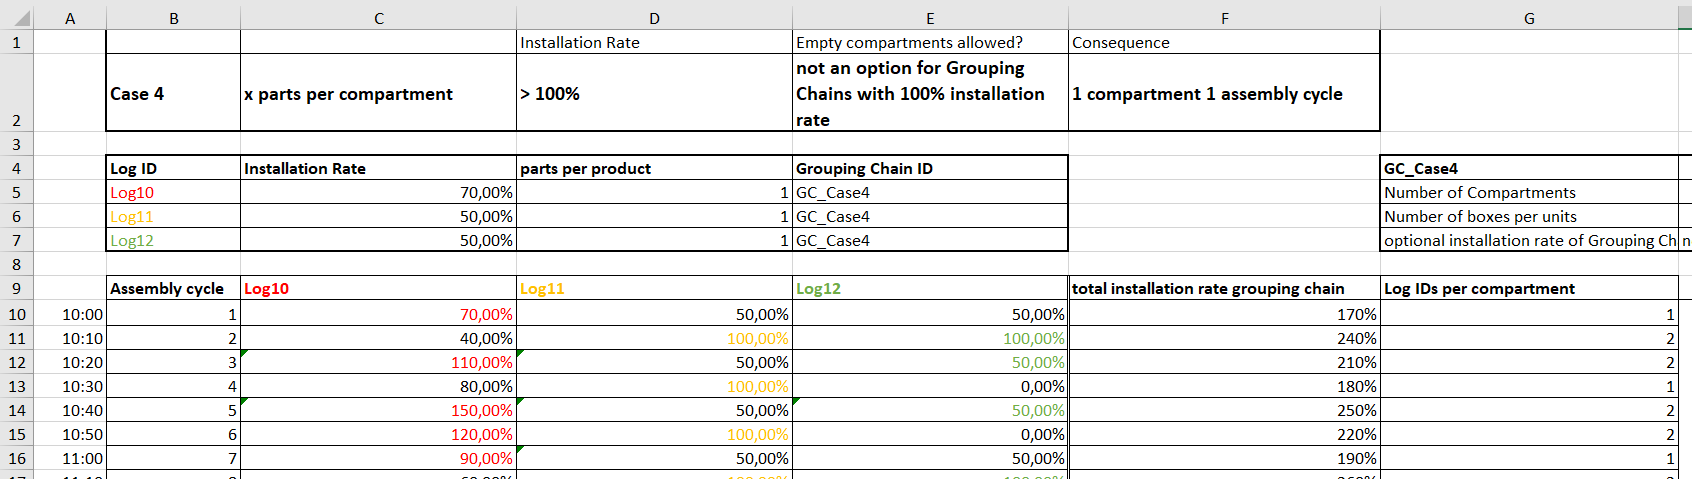
Task: Select column F header
Action: point(1224,18)
